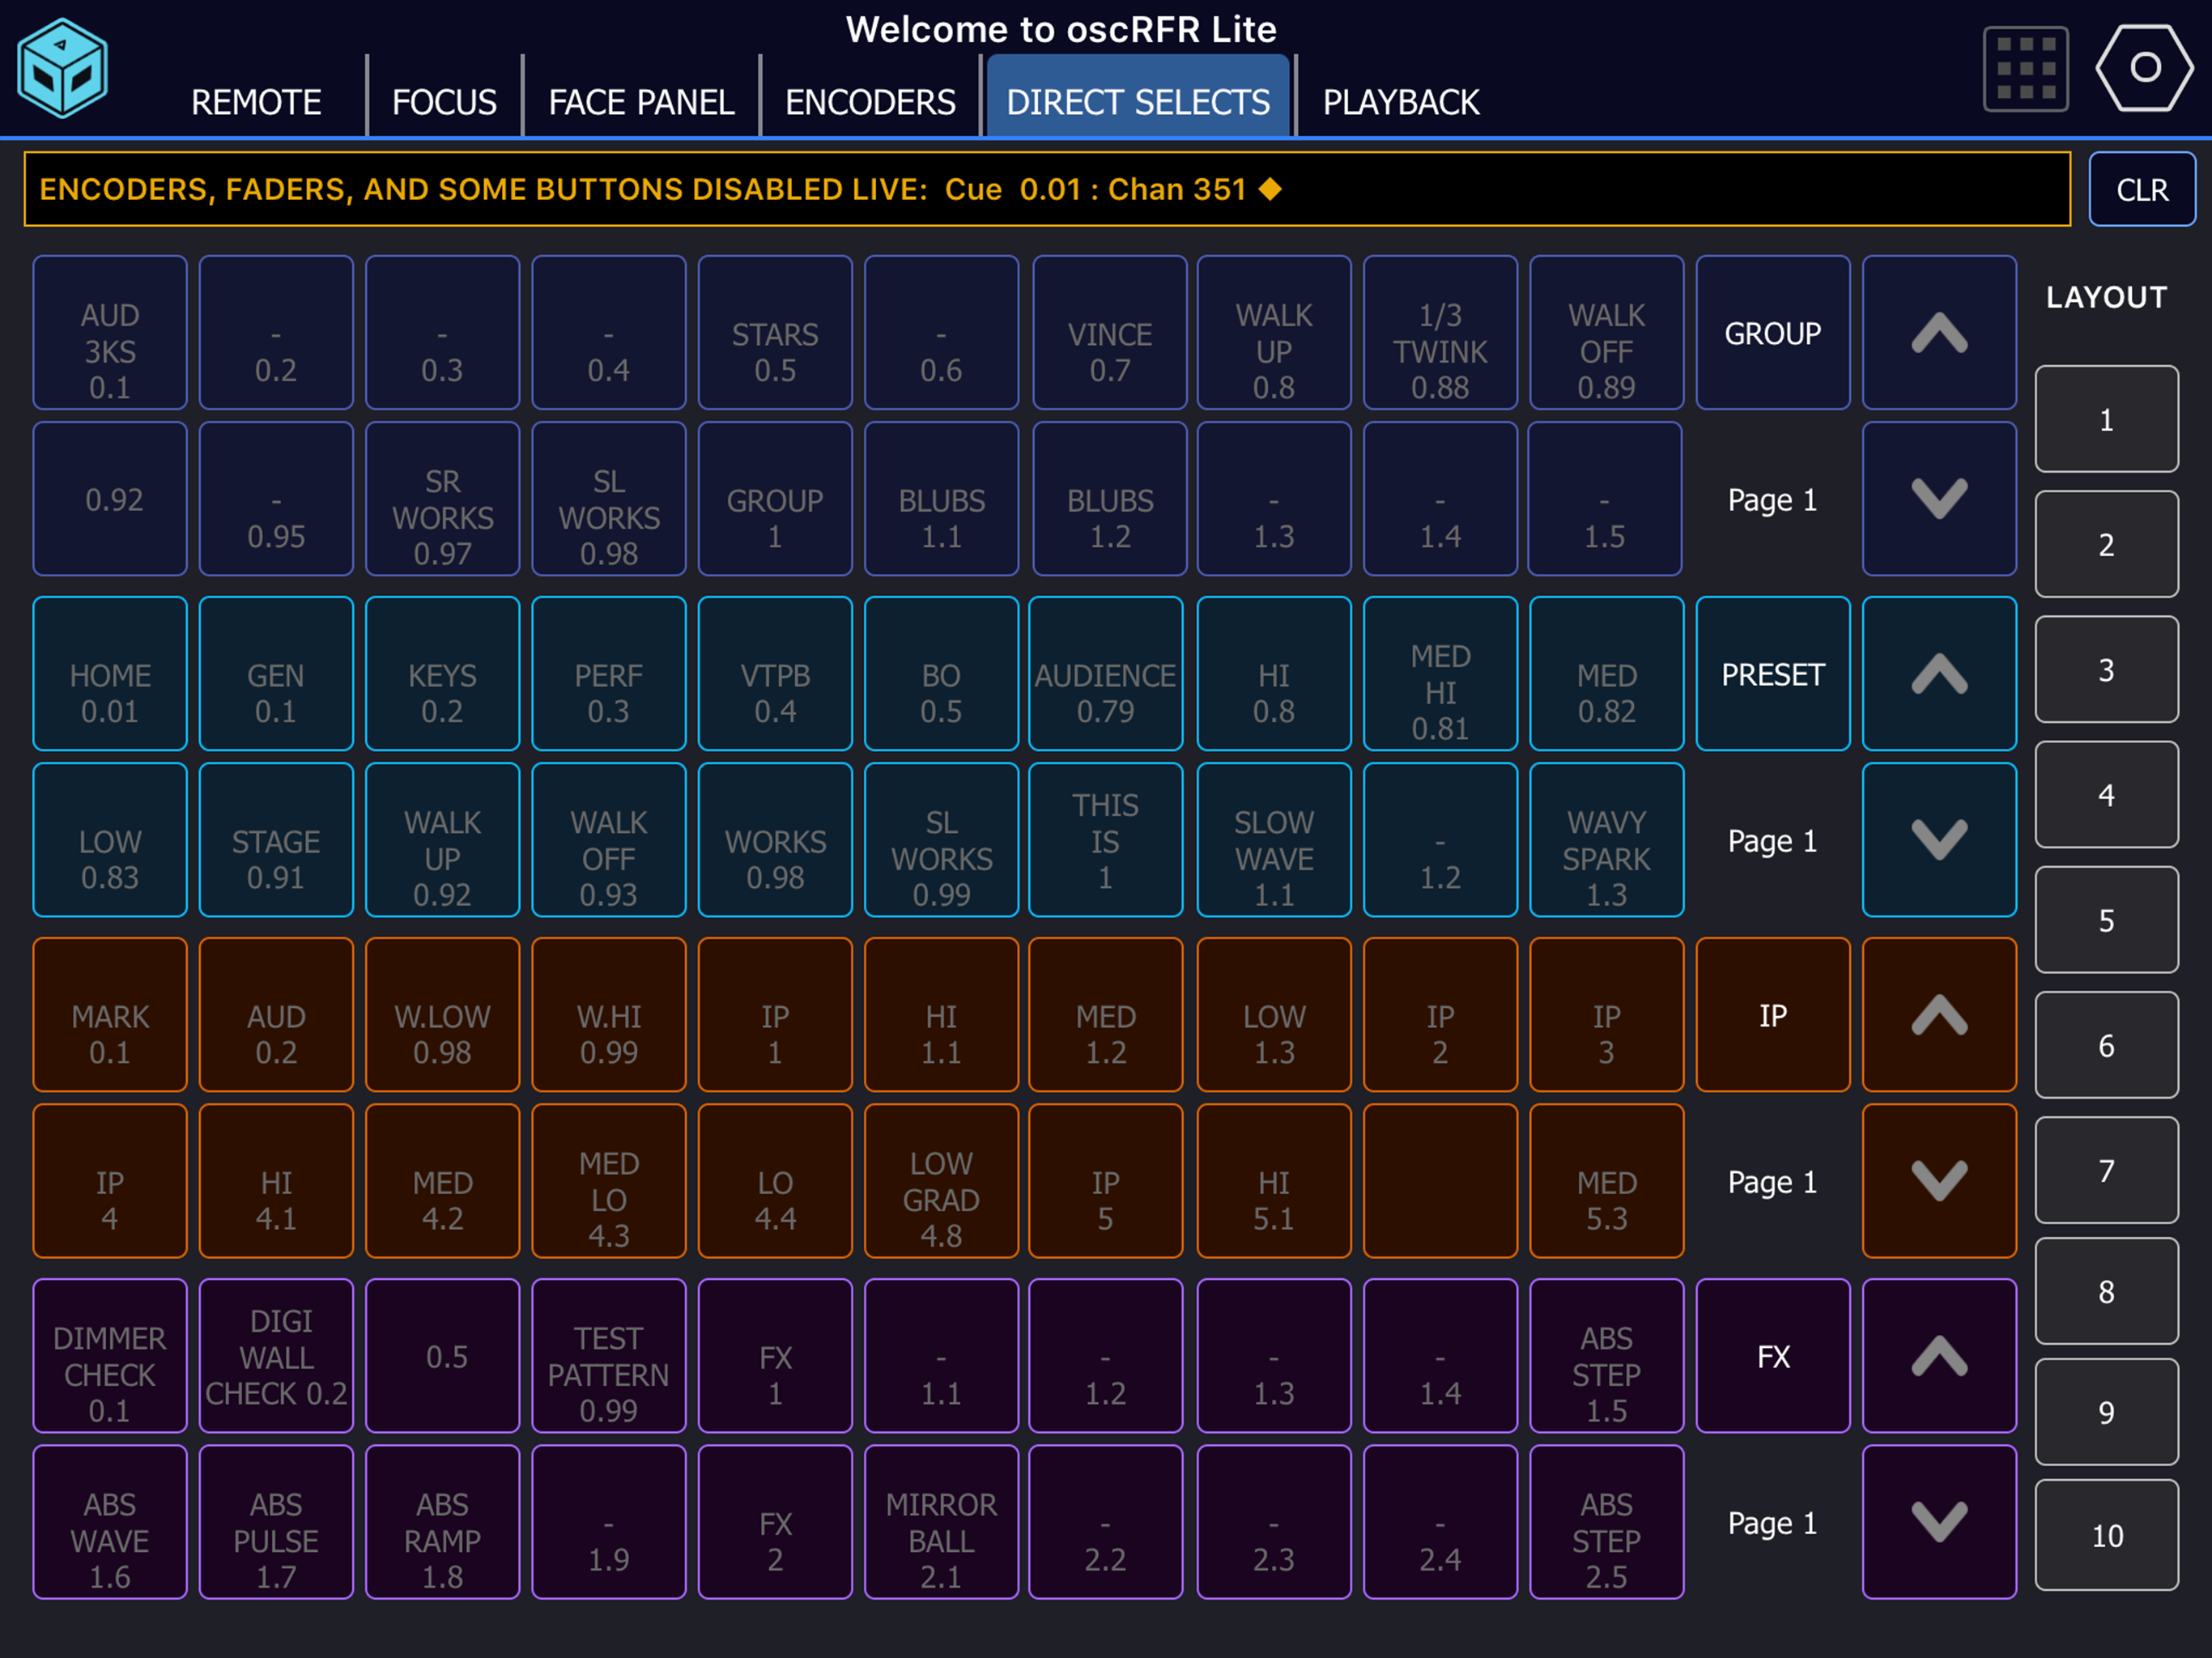Screen dimensions: 2212x1658
Task: Click the command line status field
Action: pos(1046,189)
